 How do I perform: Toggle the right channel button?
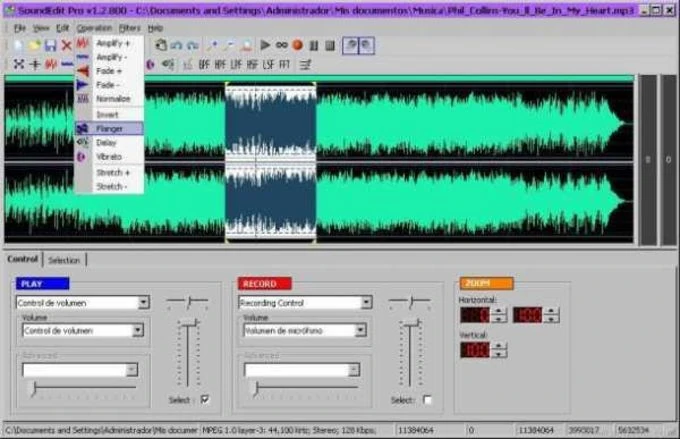[x=366, y=46]
